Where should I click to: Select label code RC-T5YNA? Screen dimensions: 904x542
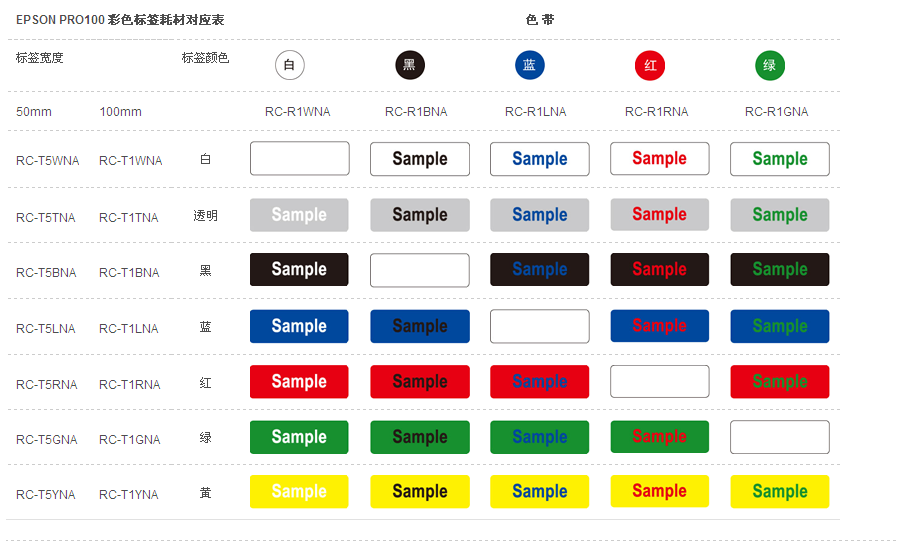click(47, 495)
